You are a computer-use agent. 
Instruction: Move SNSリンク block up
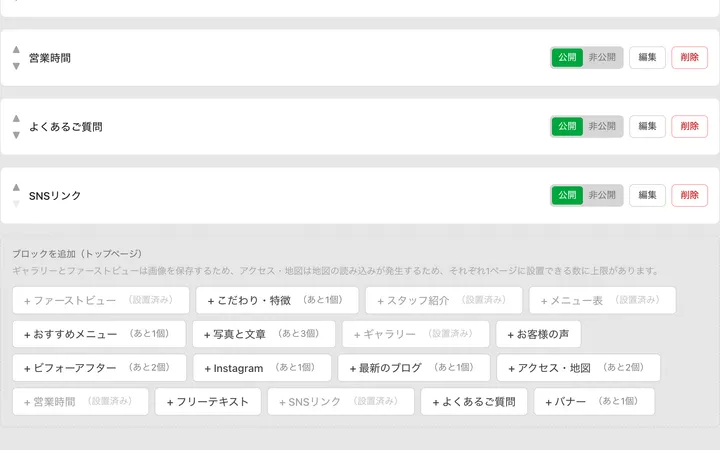point(16,187)
